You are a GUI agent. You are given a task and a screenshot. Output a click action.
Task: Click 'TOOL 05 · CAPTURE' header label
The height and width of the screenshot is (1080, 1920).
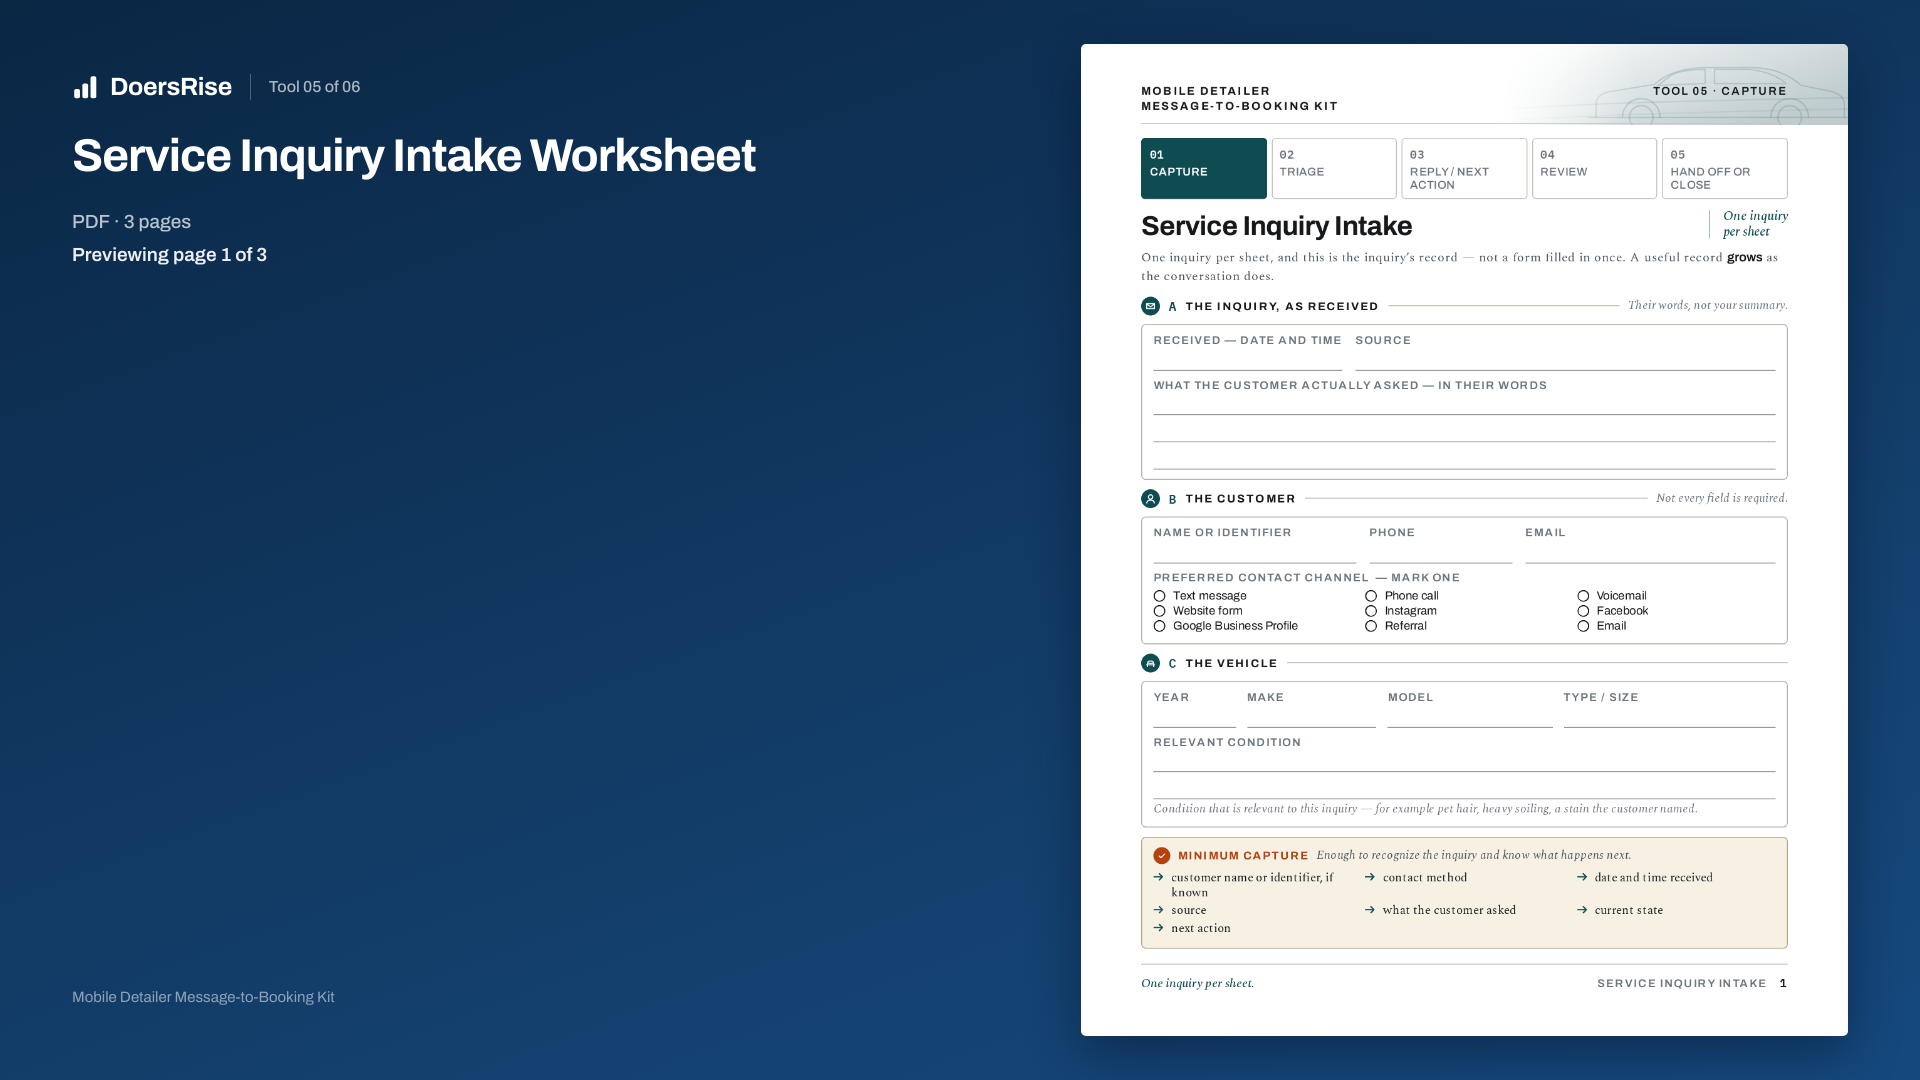coord(1719,91)
